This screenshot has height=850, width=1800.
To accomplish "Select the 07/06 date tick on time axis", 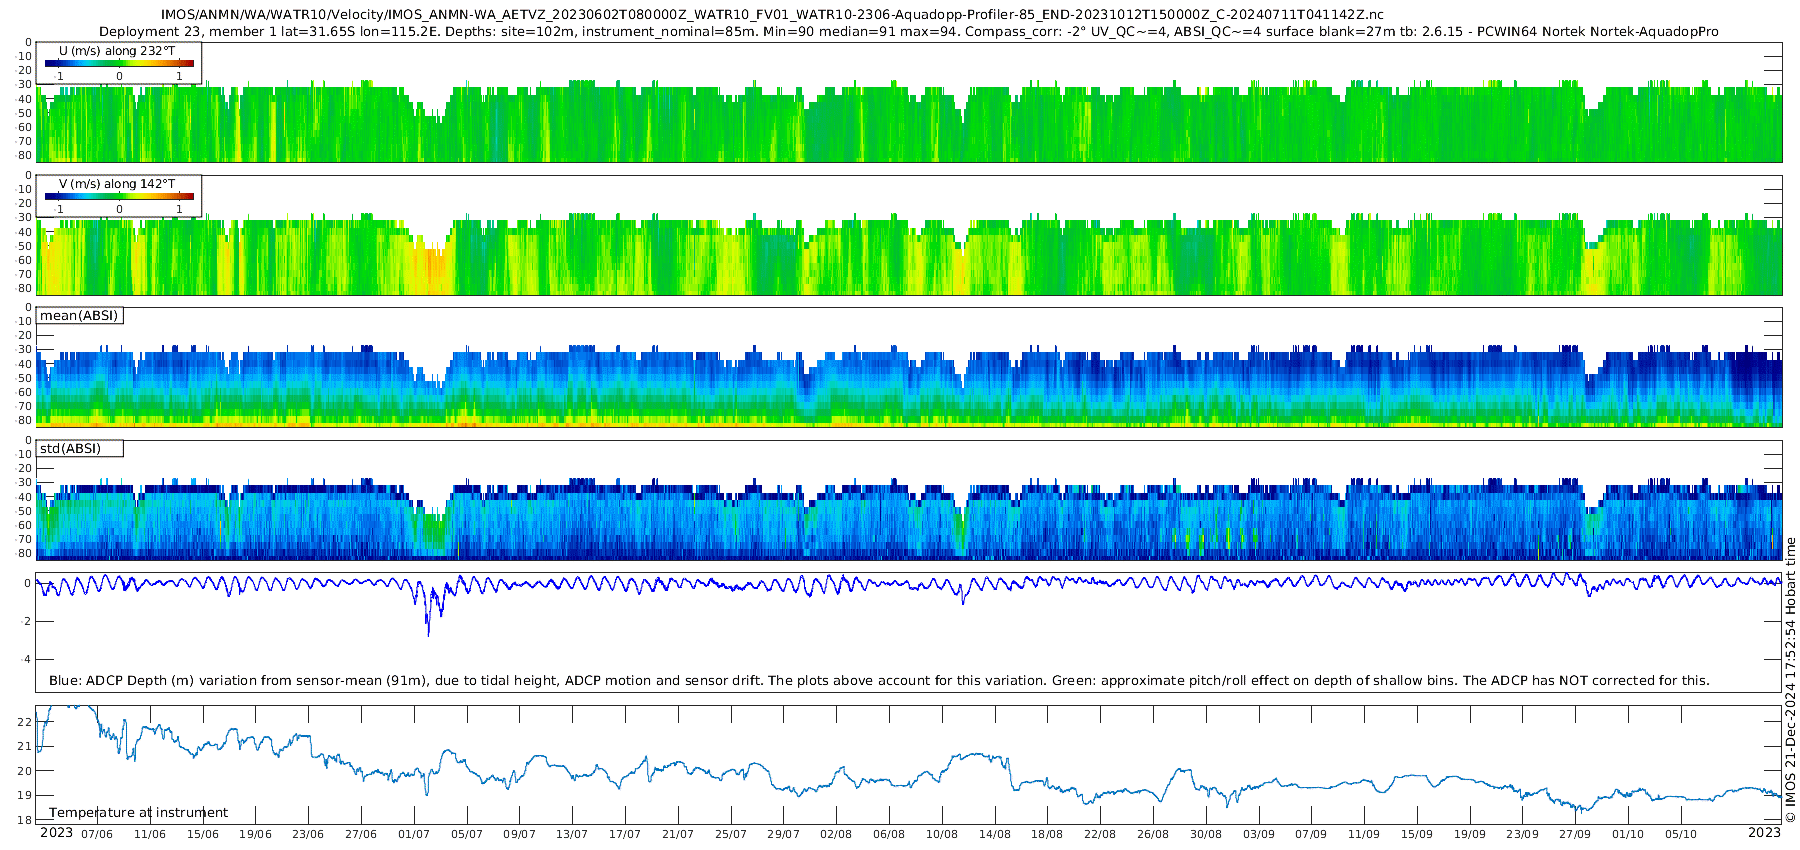I will (97, 834).
